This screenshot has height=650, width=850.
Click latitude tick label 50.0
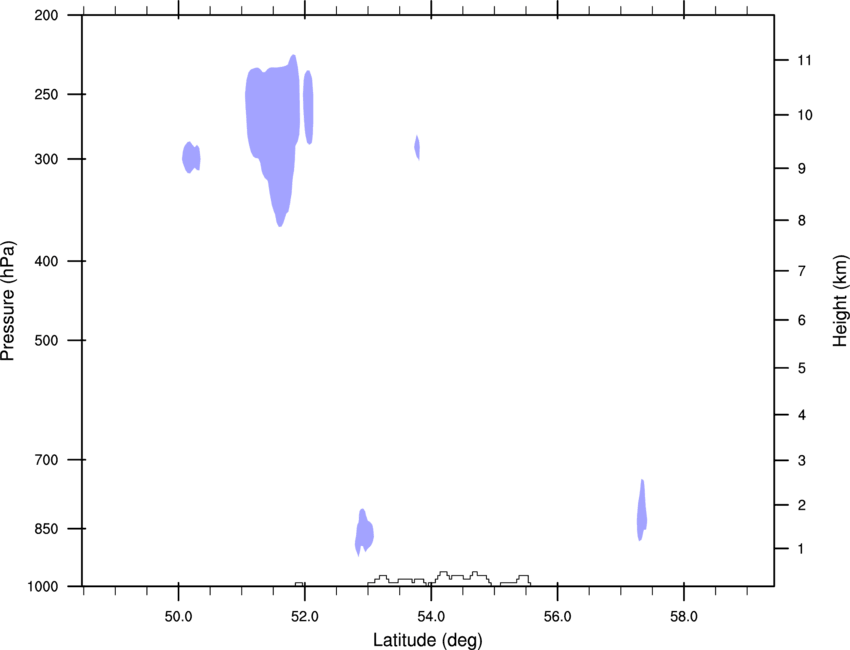coord(178,616)
